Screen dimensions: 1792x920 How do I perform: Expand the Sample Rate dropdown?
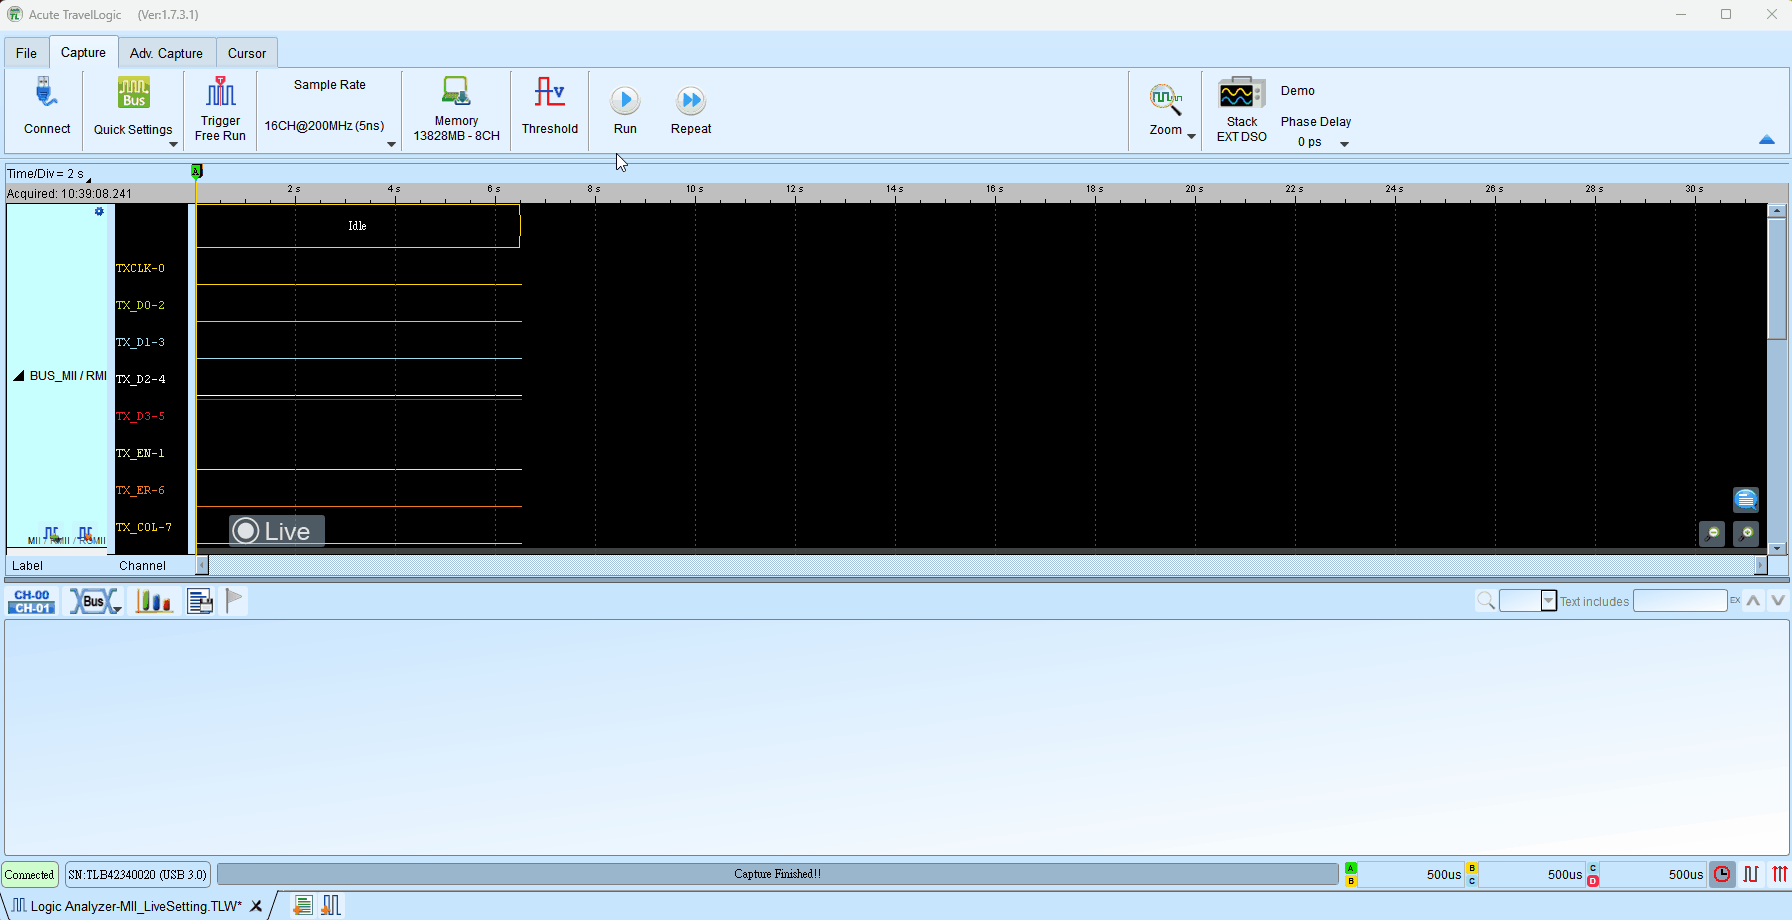[391, 144]
